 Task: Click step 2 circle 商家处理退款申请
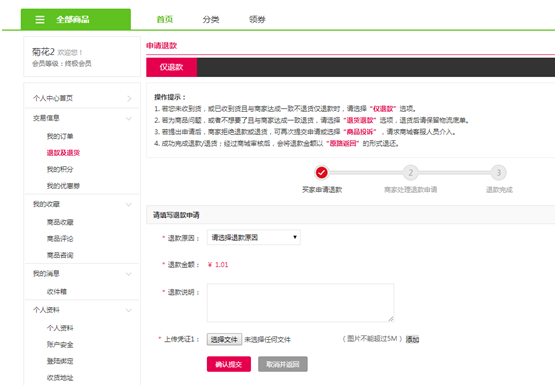[410, 173]
